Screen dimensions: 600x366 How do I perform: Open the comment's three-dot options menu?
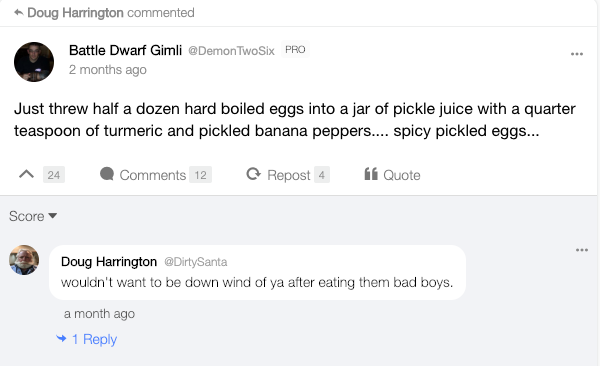pos(582,250)
